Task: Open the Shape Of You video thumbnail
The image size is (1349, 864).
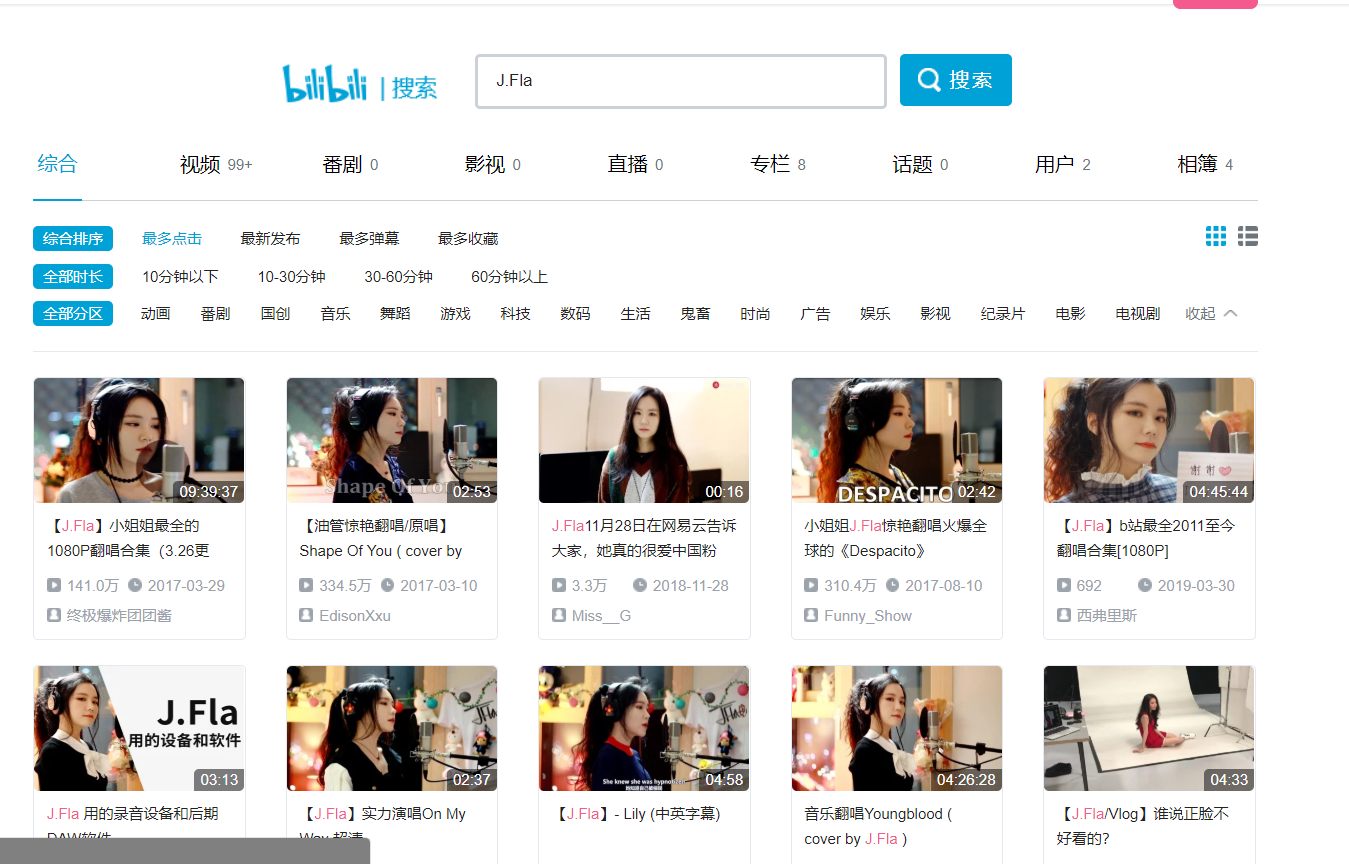Action: pyautogui.click(x=391, y=440)
